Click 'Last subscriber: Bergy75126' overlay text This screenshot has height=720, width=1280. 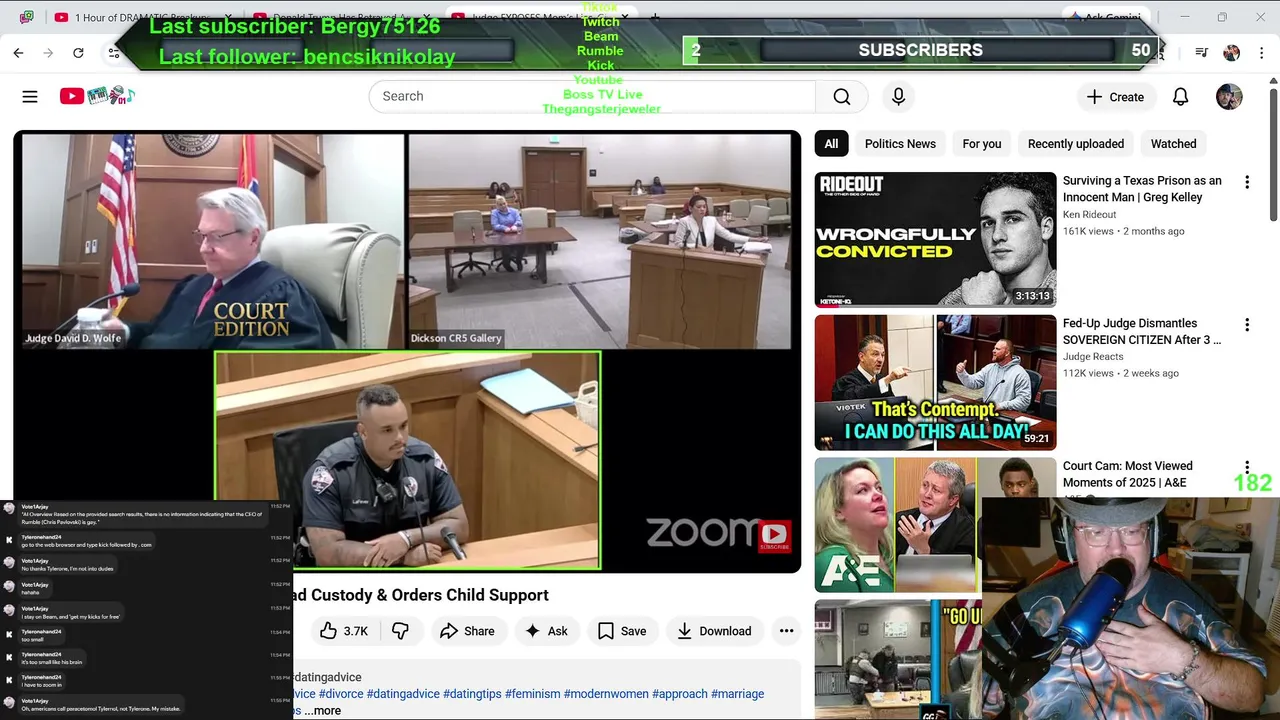click(x=295, y=27)
